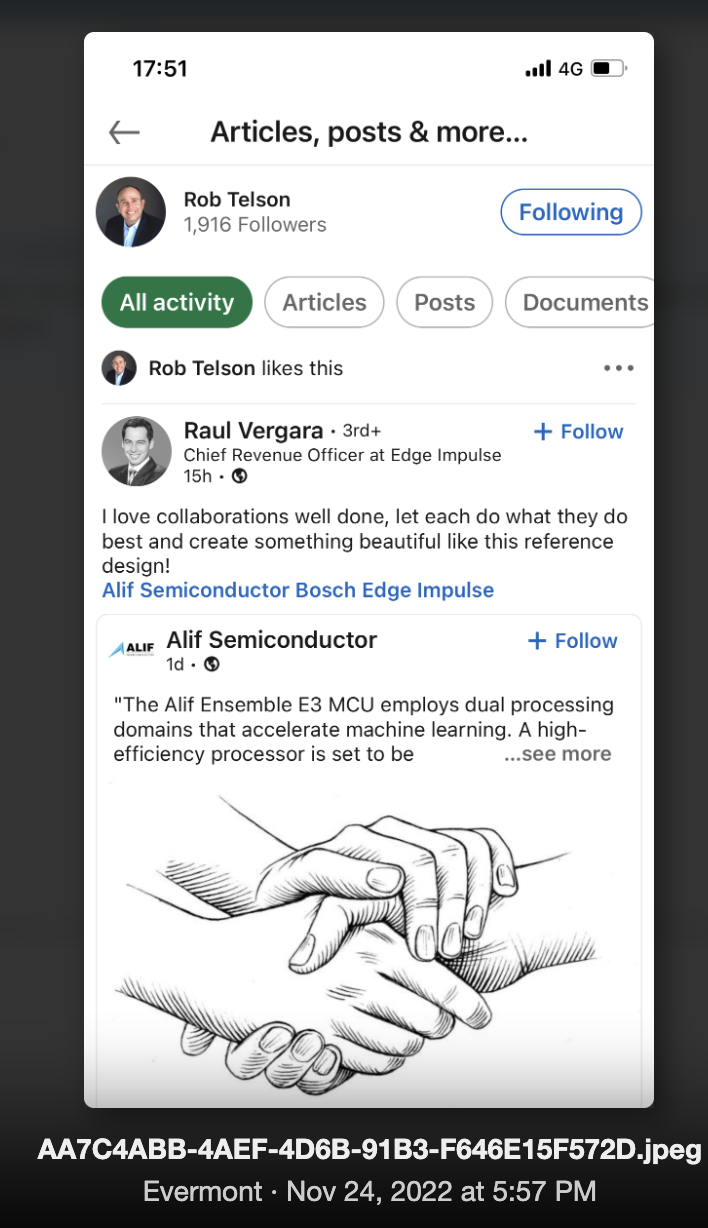708x1228 pixels.
Task: Click the Alif Semiconductor page name
Action: click(x=272, y=640)
